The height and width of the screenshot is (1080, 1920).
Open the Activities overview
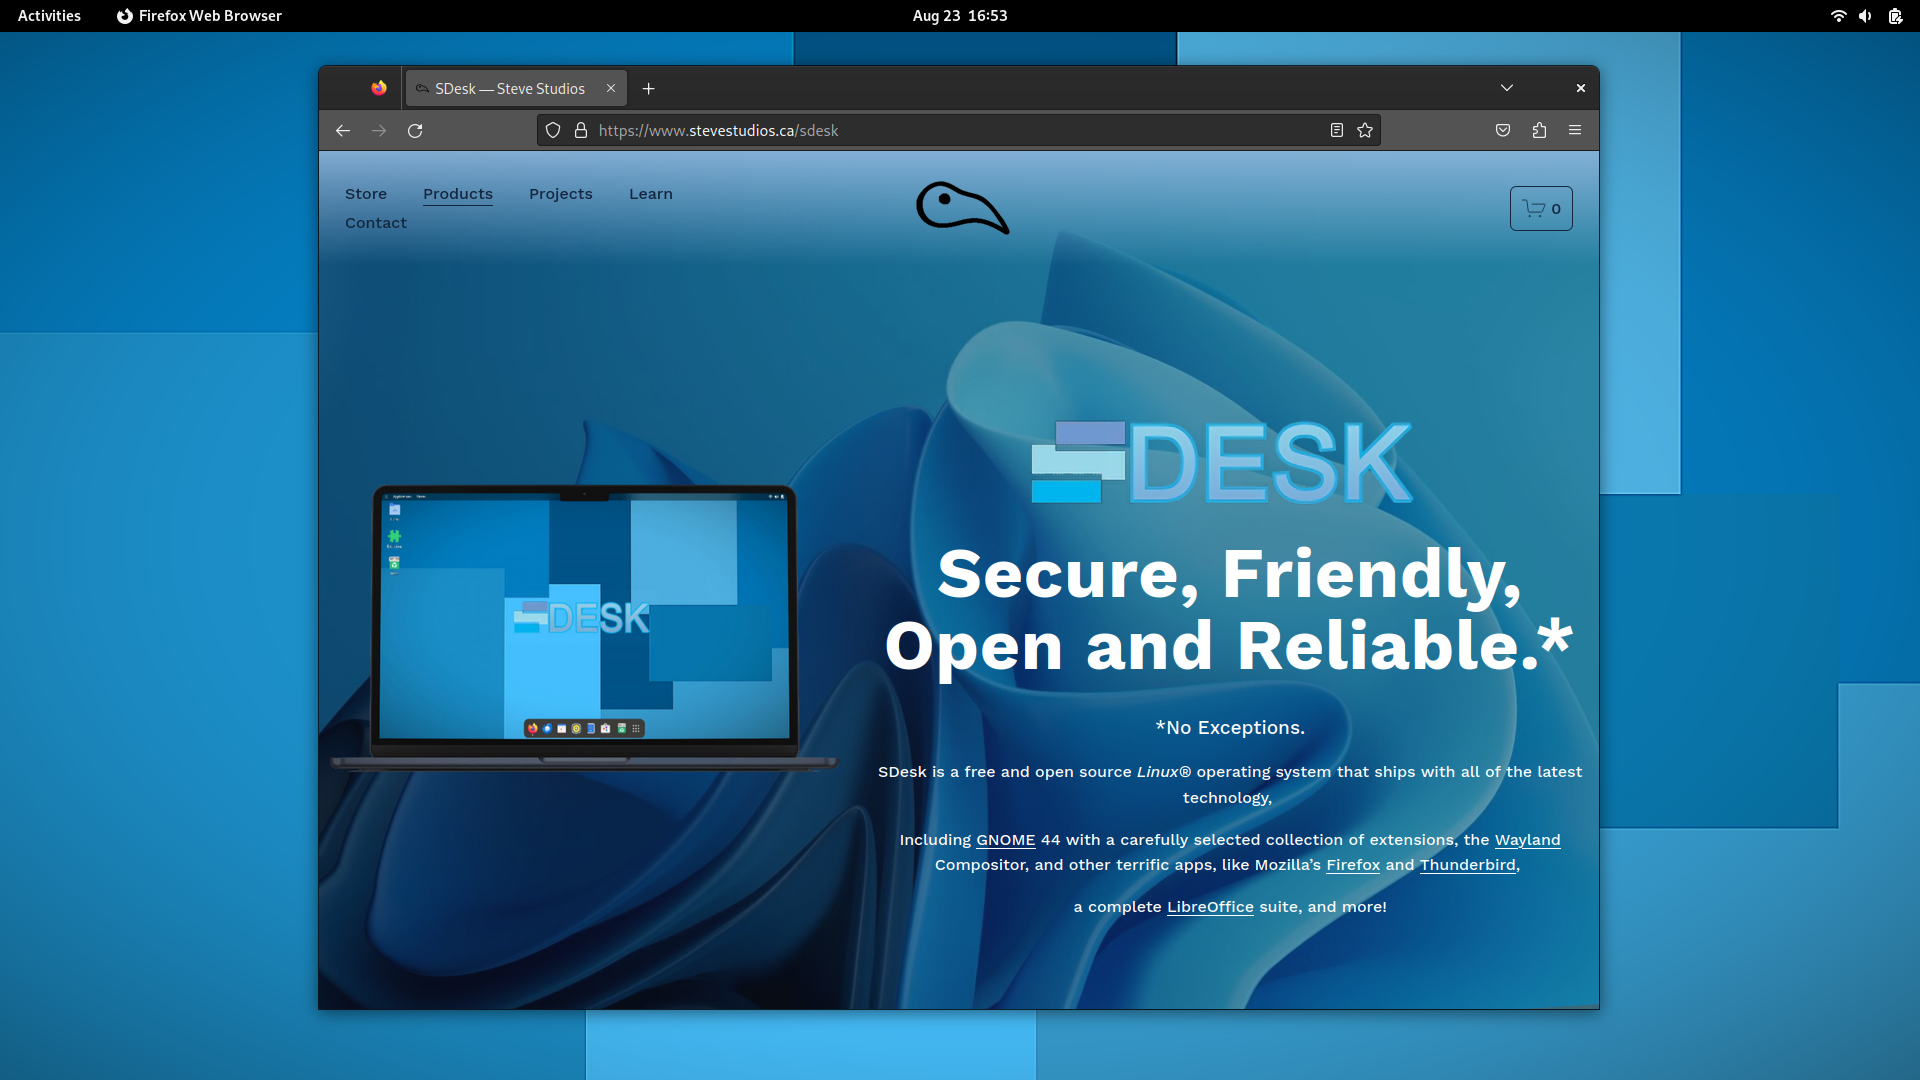(x=49, y=16)
